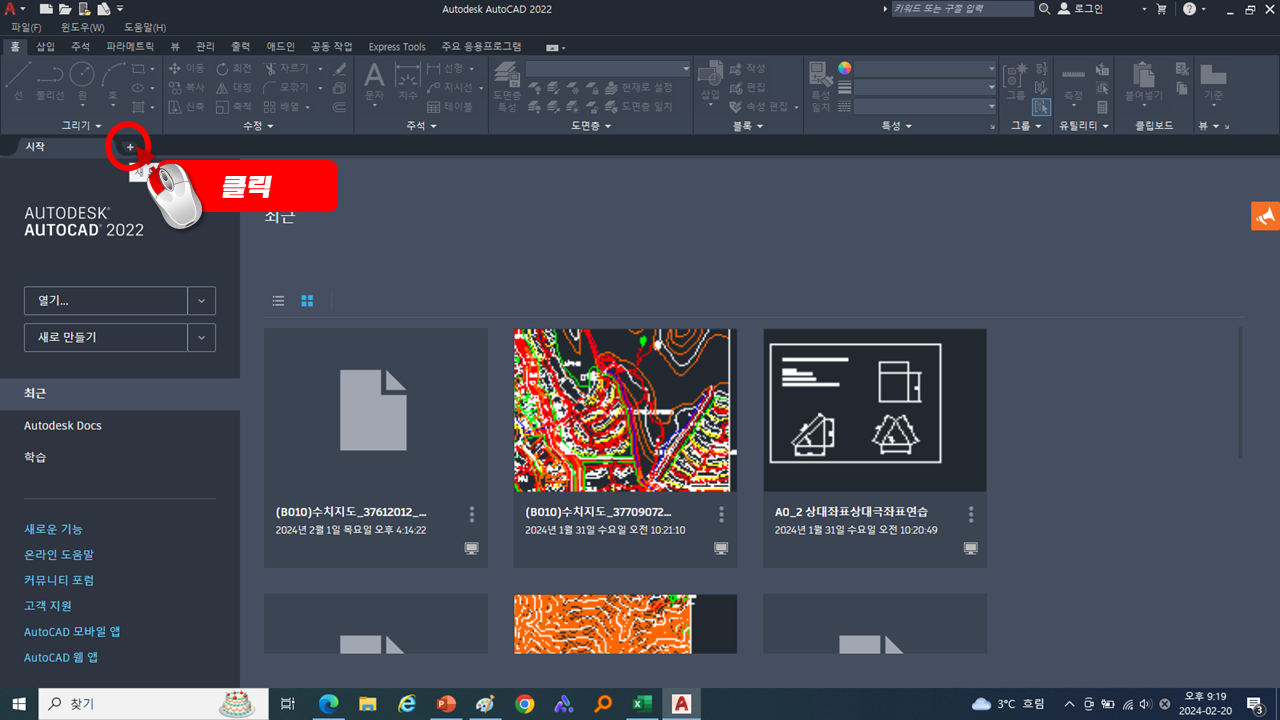Select the Dimension (치수) tool
This screenshot has width=1280, height=720.
407,82
